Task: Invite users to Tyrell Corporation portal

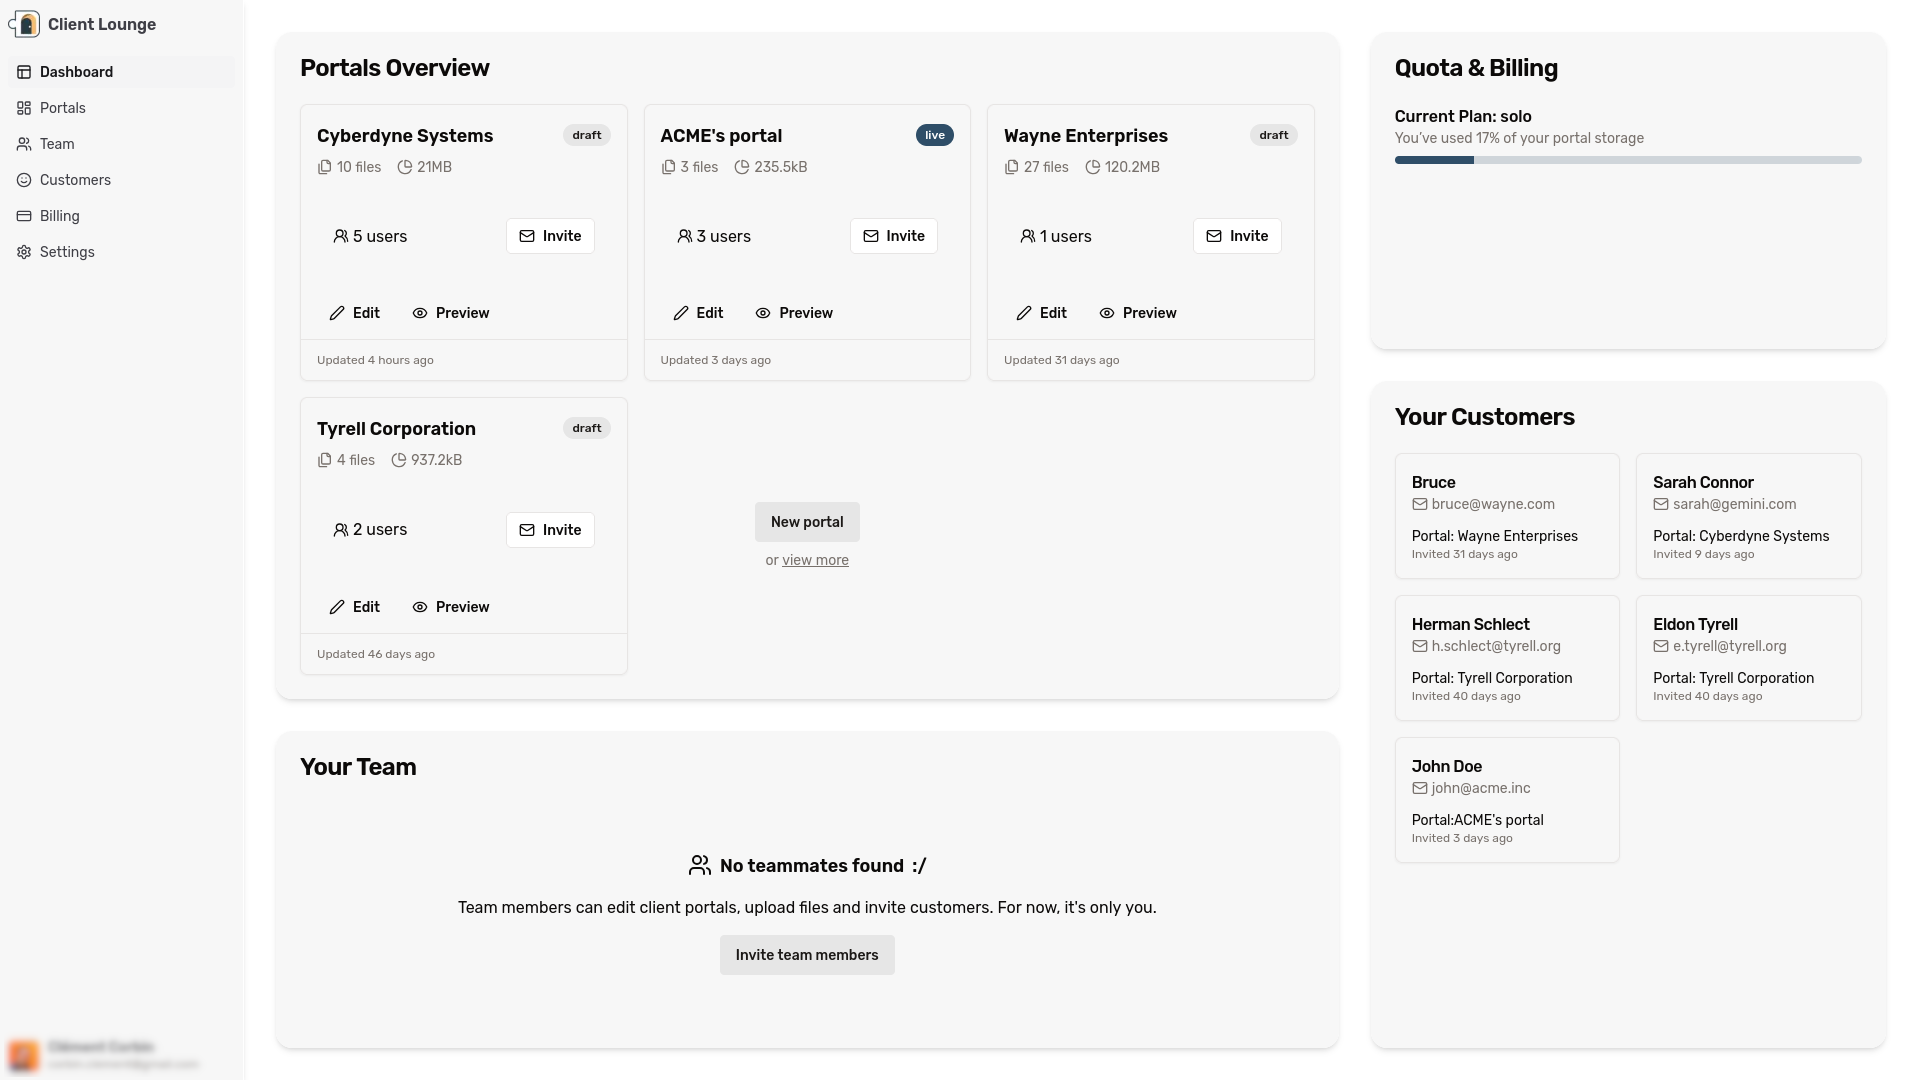Action: point(549,530)
